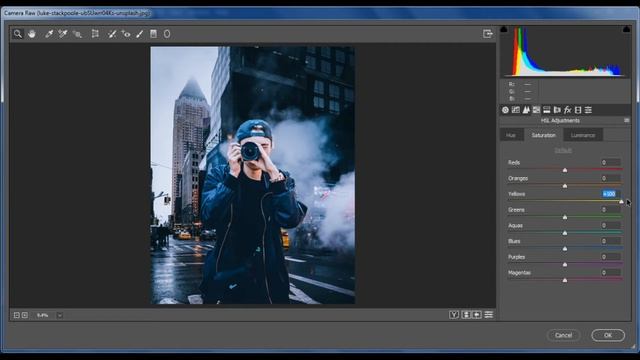This screenshot has height=360, width=640.
Task: Click the Magentas value field
Action: (610, 273)
